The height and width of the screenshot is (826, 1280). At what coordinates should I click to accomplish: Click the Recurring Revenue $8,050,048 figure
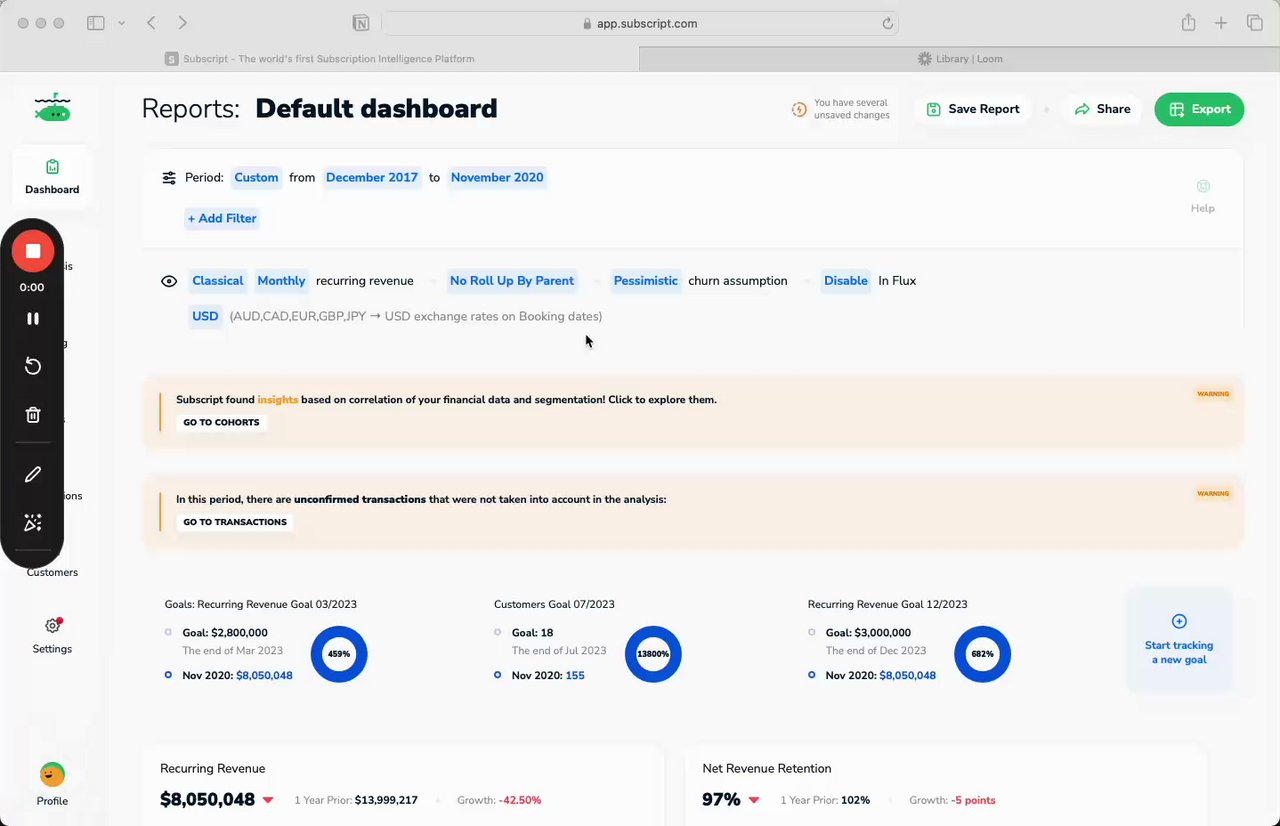[x=207, y=800]
